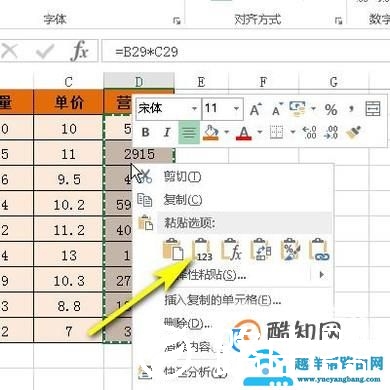Select column F header
Viewport: 390px width, 390px height.
pos(263,81)
